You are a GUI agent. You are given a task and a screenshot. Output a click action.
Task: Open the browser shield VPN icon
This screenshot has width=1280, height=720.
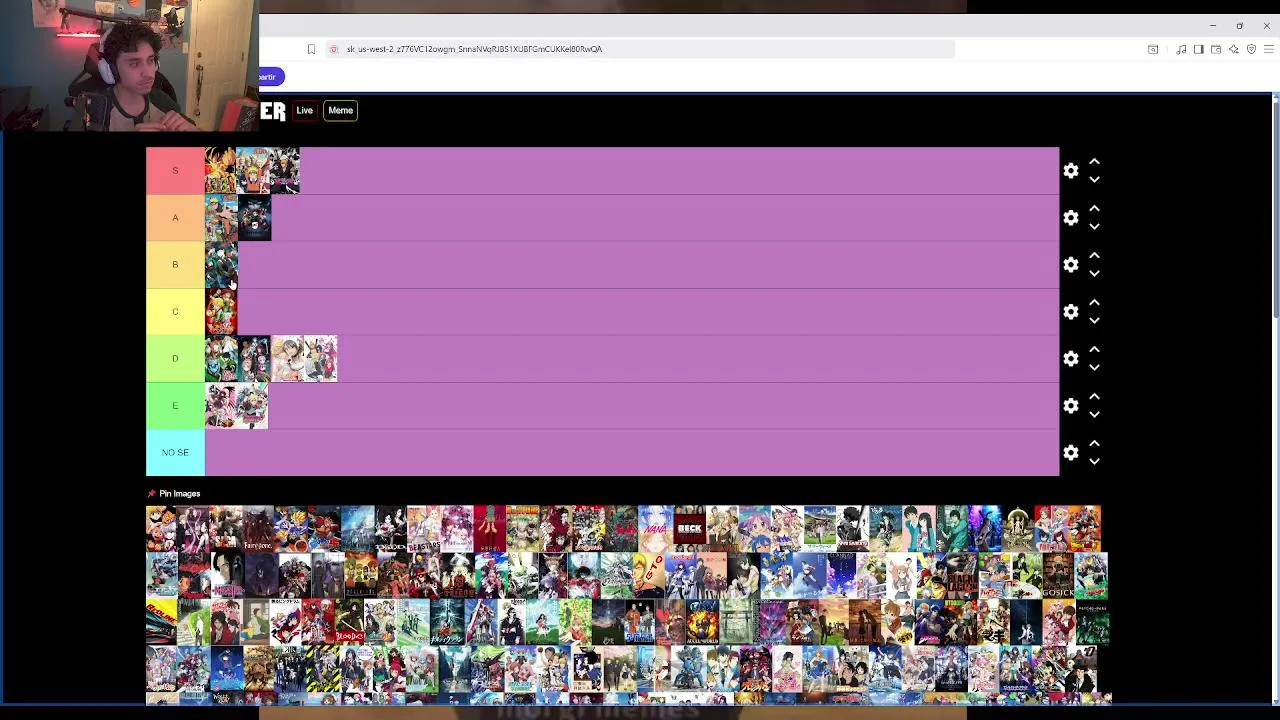pyautogui.click(x=1251, y=49)
